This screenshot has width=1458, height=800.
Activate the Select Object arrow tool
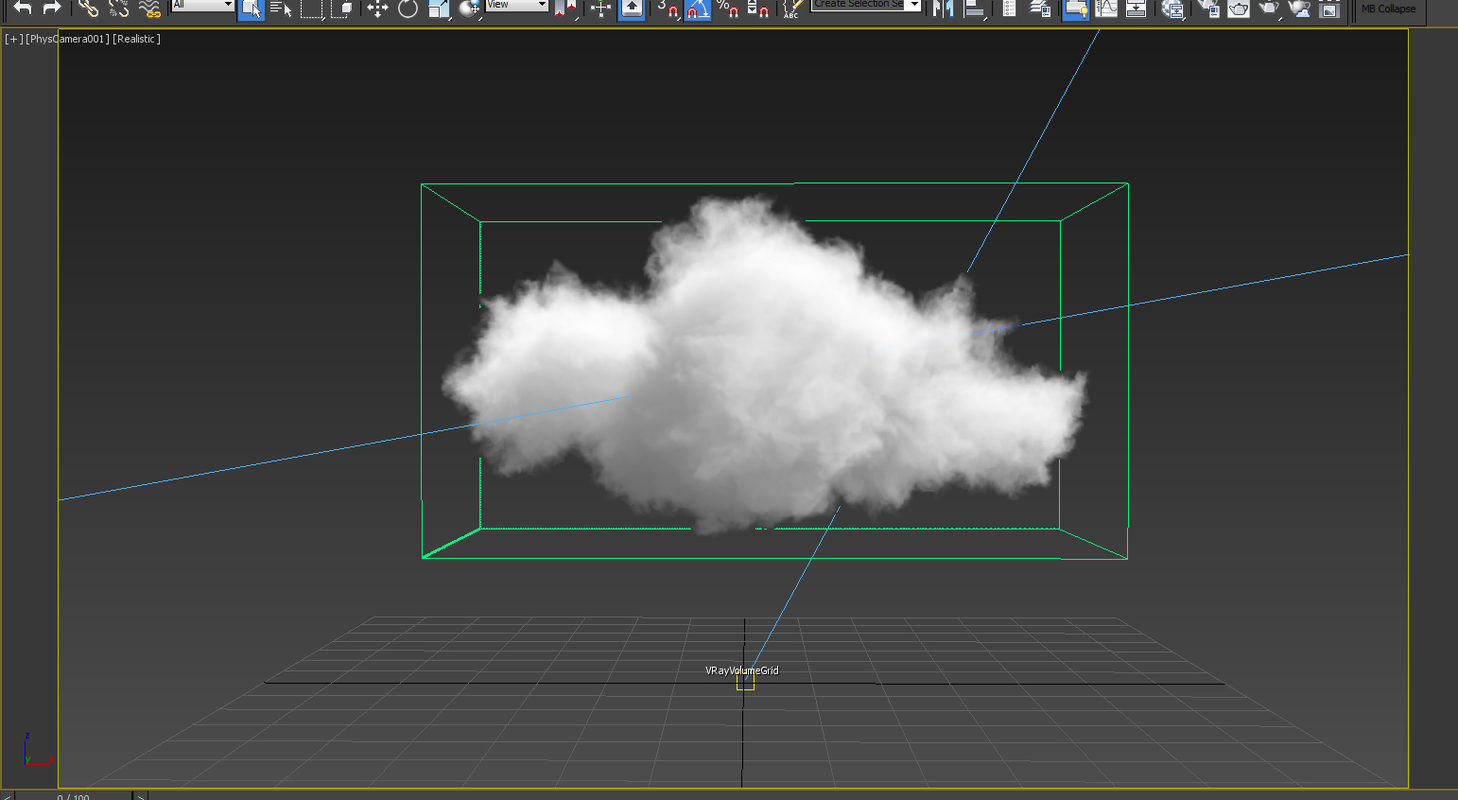[250, 10]
